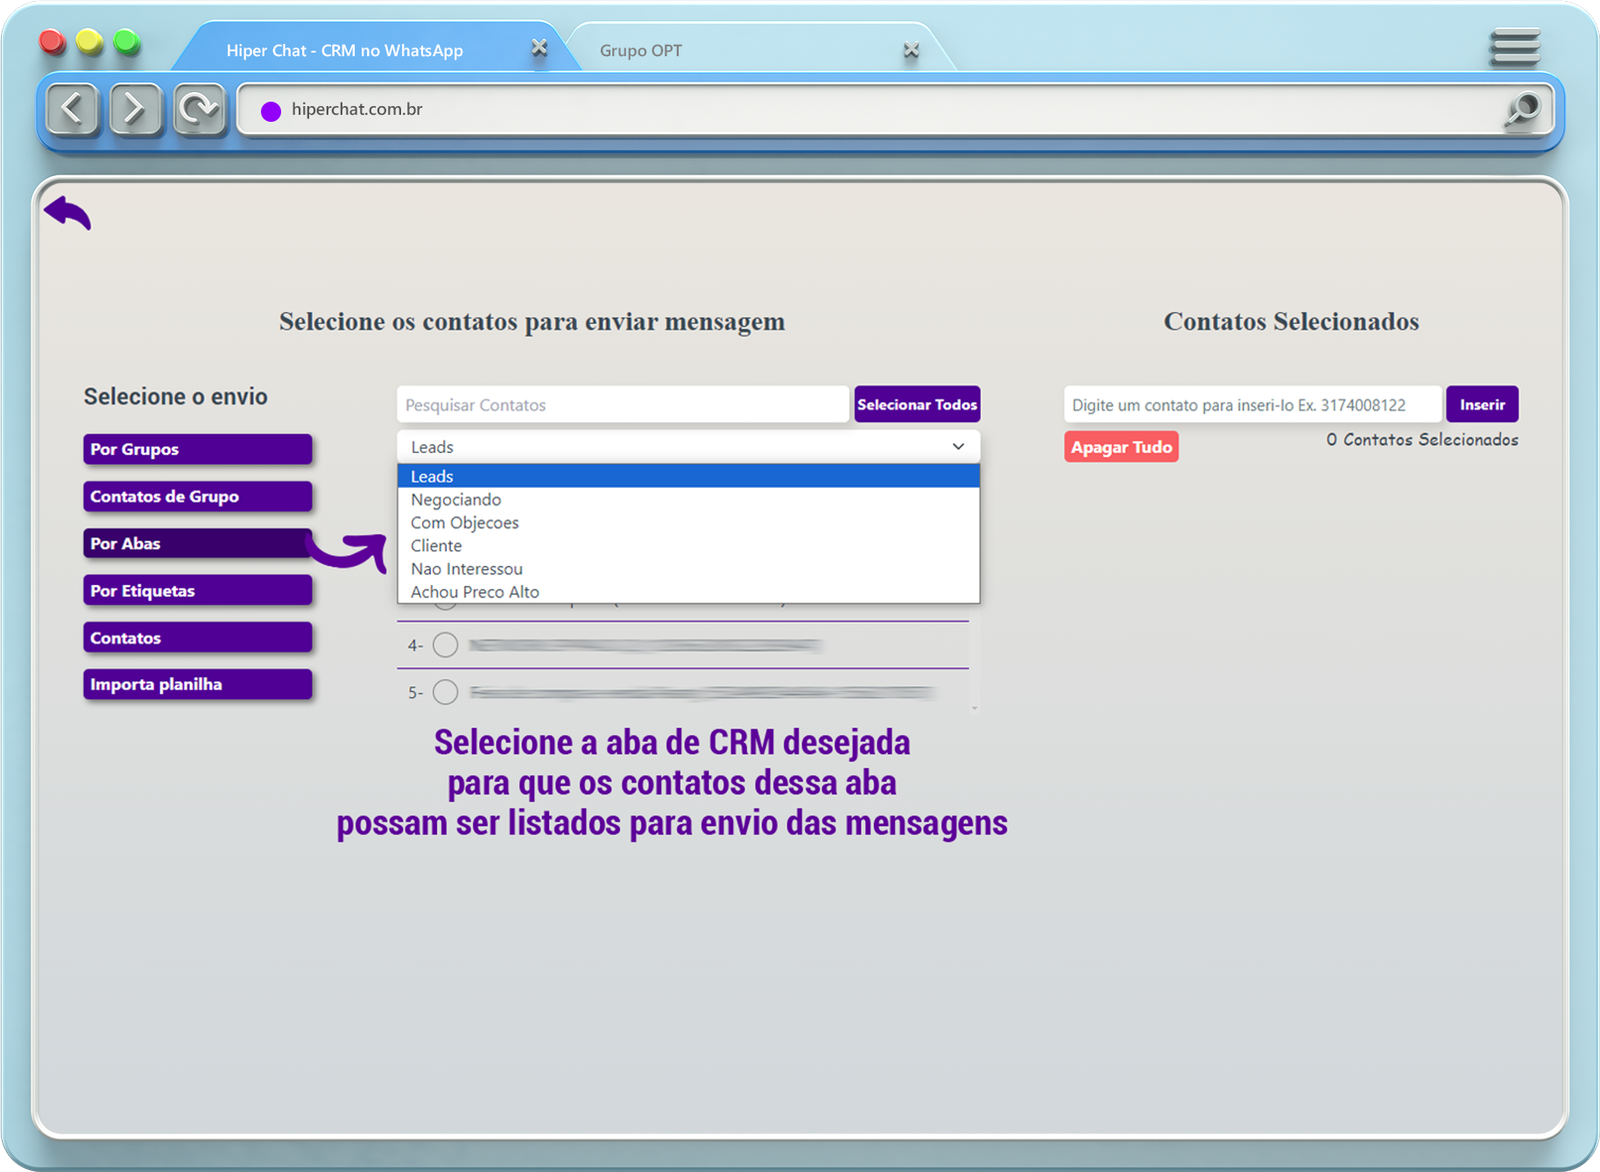The width and height of the screenshot is (1600, 1172).
Task: Open the Por Etiquetas send option
Action: tap(197, 591)
